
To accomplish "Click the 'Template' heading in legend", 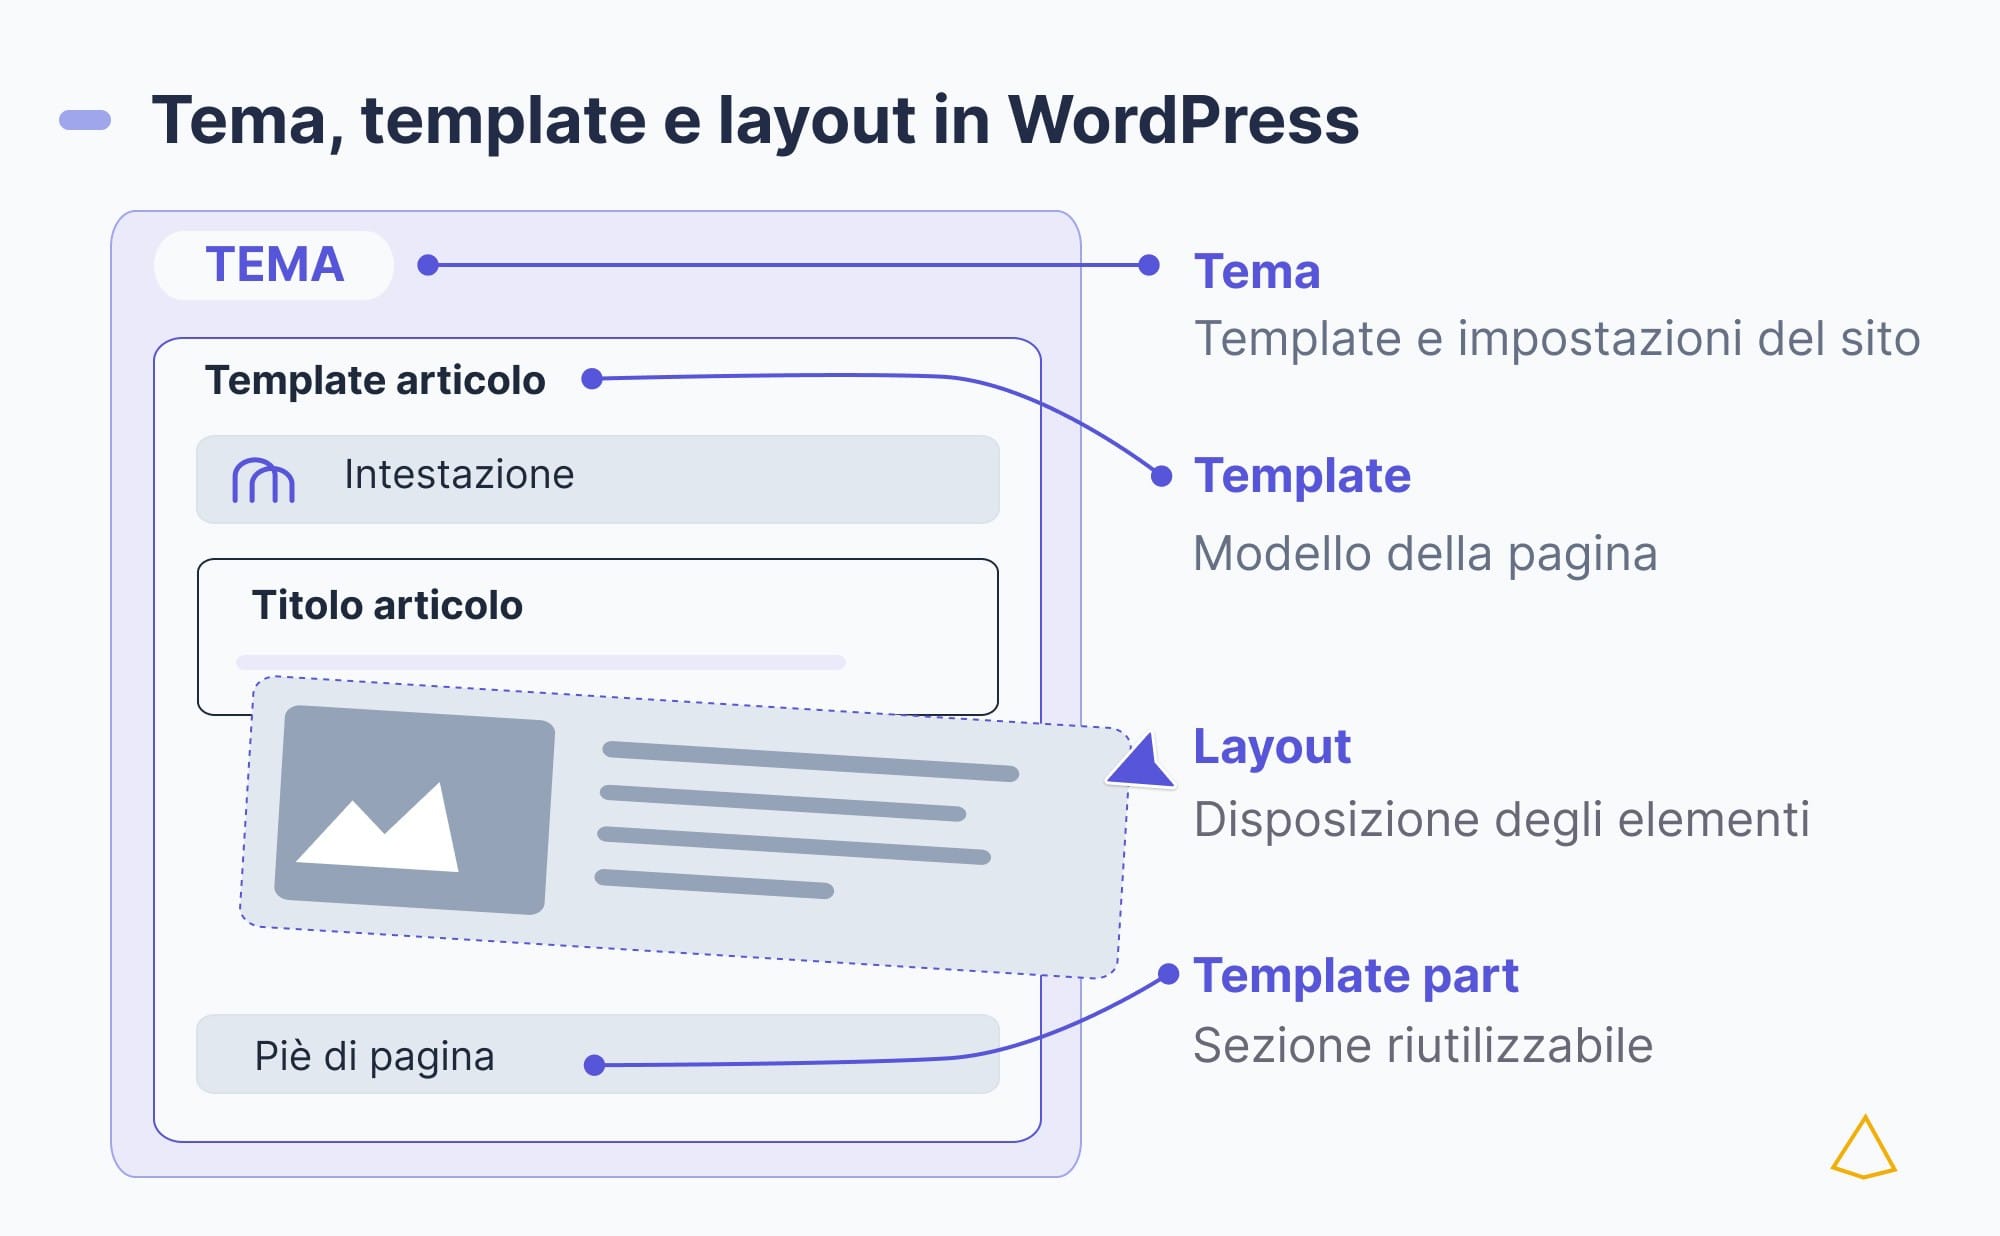I will pos(1302,475).
